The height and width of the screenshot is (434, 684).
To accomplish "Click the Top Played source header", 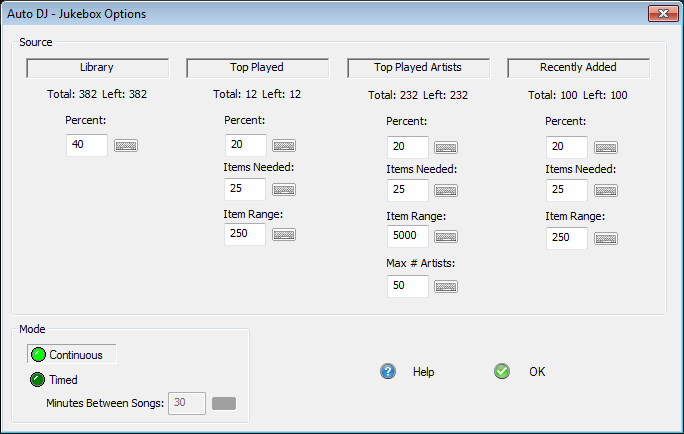I will [x=258, y=68].
